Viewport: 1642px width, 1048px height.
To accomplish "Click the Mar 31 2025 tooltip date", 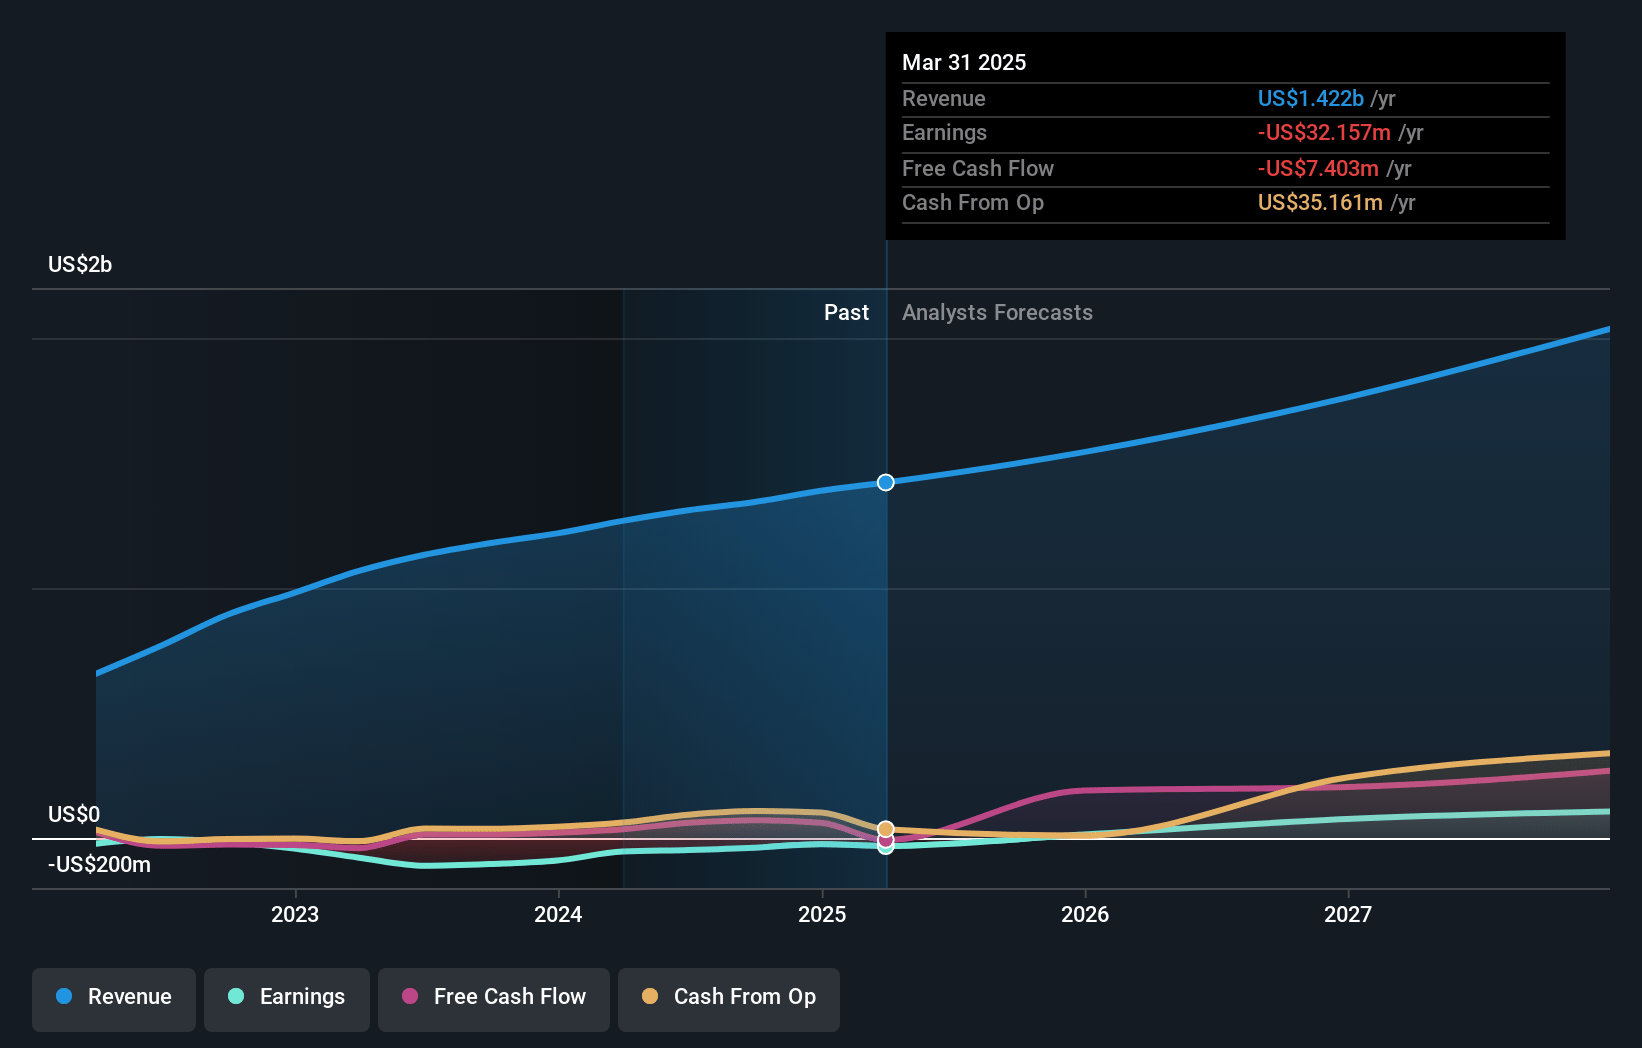I will [964, 62].
